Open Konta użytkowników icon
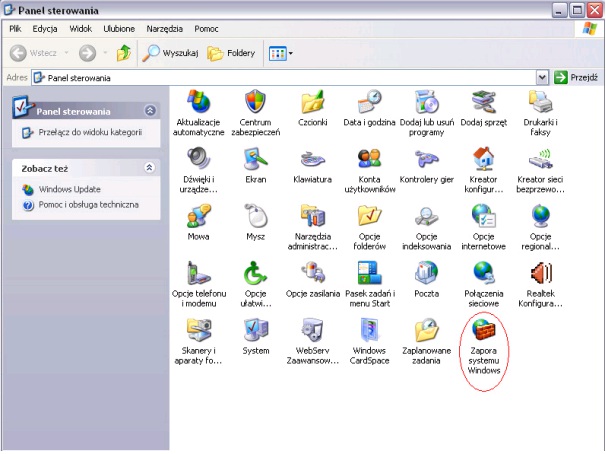Viewport: 606px width, 454px height. coord(369,159)
